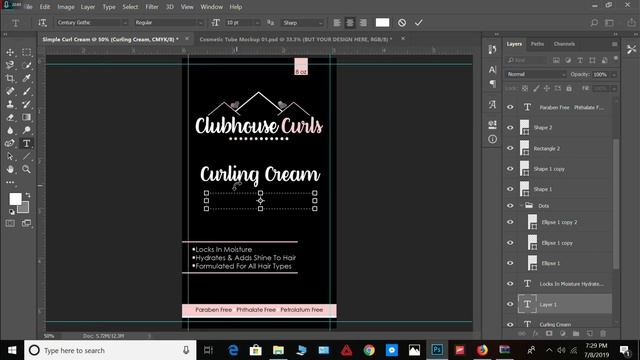Select the Horizontal Type tool

[27, 143]
